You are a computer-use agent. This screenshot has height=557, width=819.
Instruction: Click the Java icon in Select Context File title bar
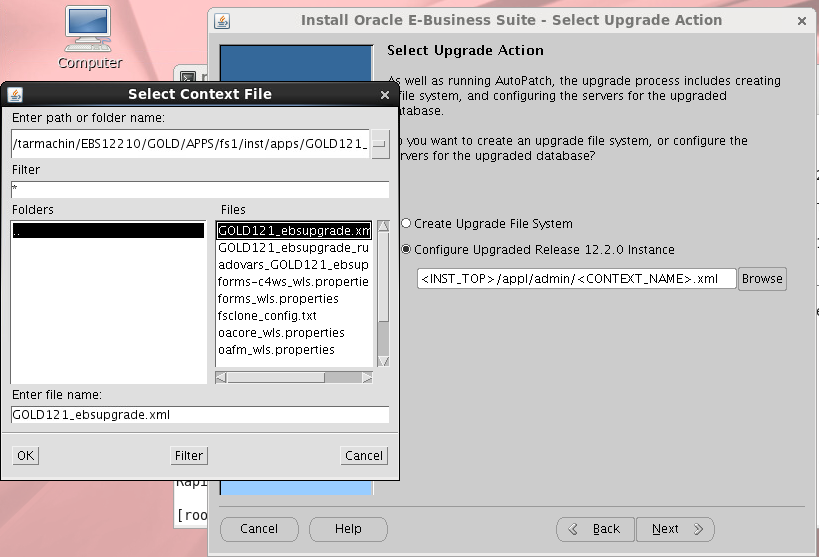coord(15,95)
